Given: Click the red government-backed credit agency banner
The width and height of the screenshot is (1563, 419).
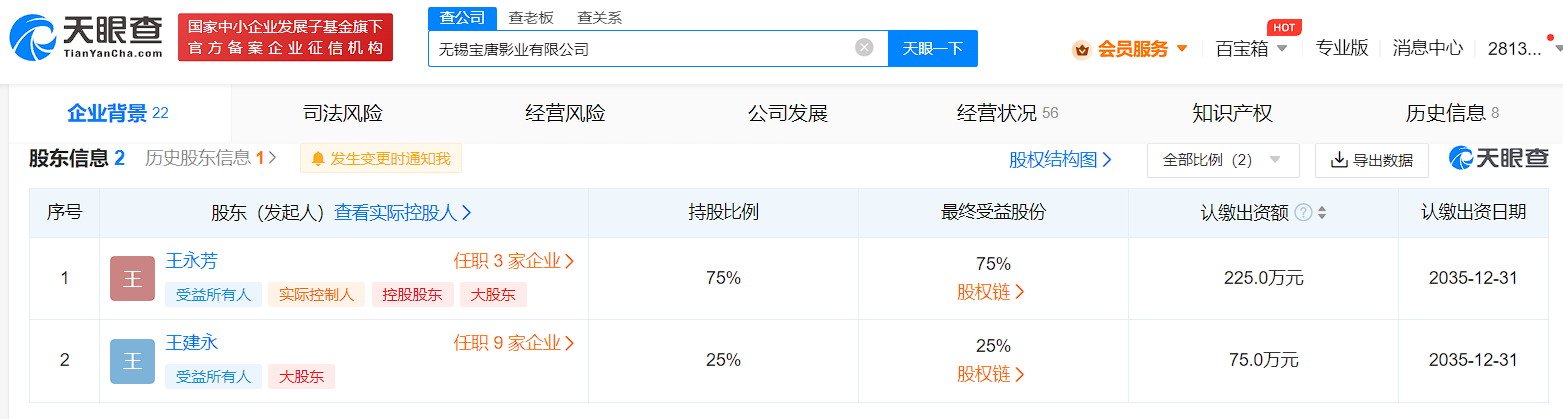Looking at the screenshot, I should coord(285,37).
